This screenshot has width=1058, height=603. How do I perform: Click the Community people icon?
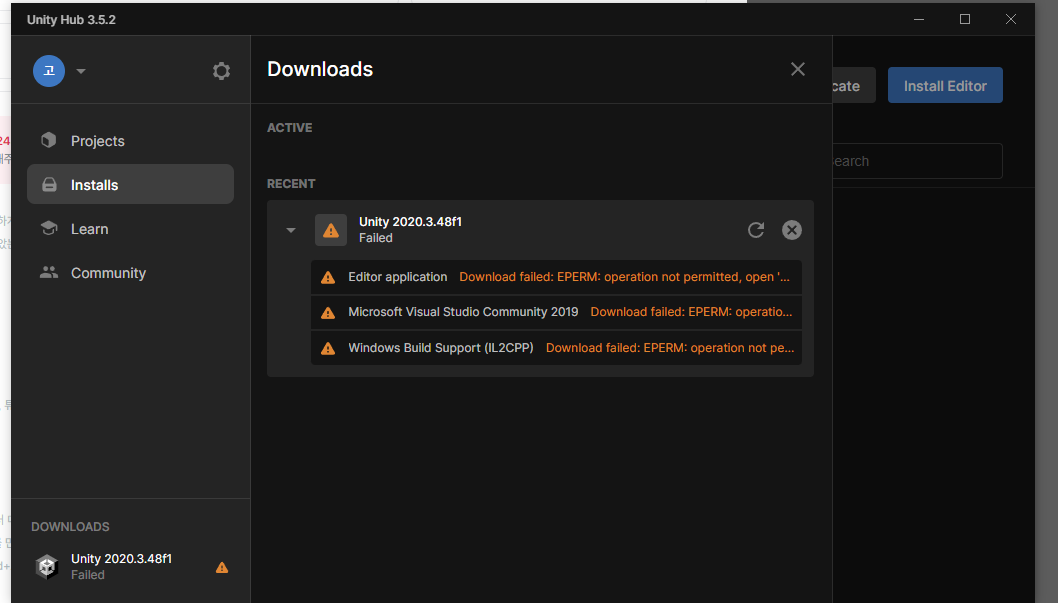(x=49, y=272)
